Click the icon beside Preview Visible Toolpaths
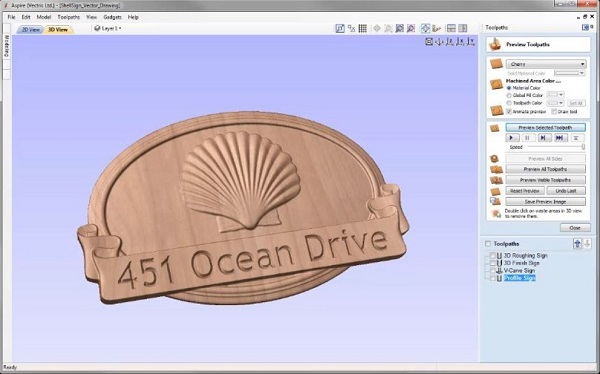Image resolution: width=600 pixels, height=374 pixels. (x=496, y=180)
